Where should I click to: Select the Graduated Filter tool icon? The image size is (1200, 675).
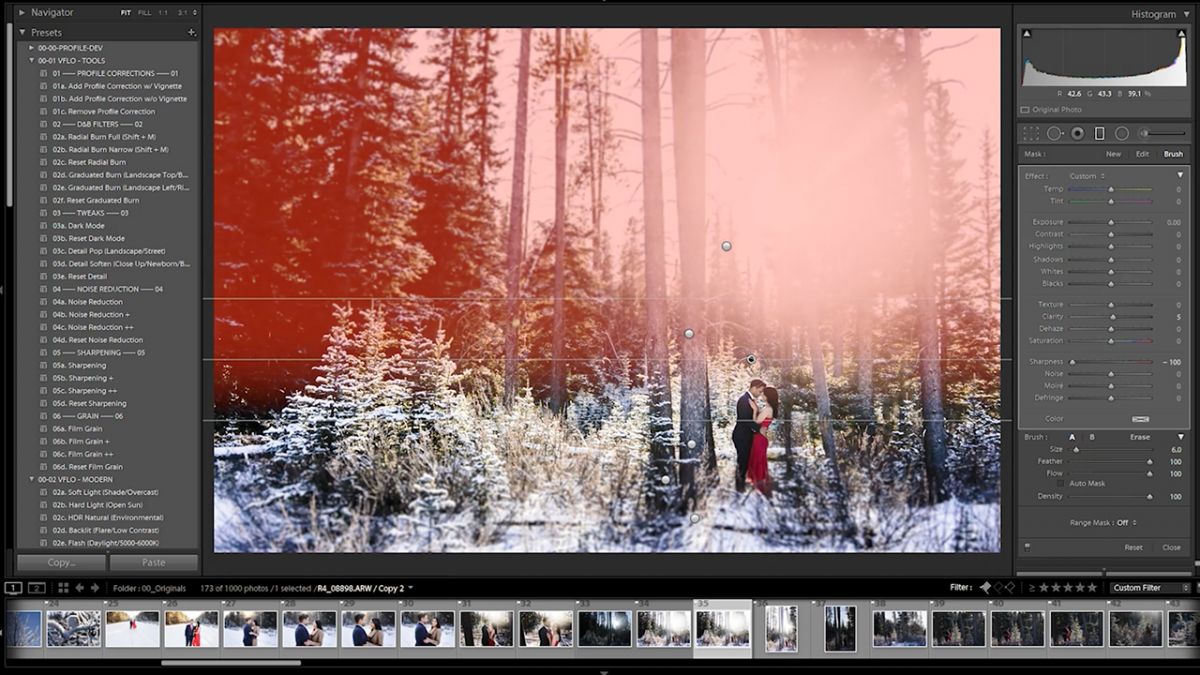(x=1100, y=133)
